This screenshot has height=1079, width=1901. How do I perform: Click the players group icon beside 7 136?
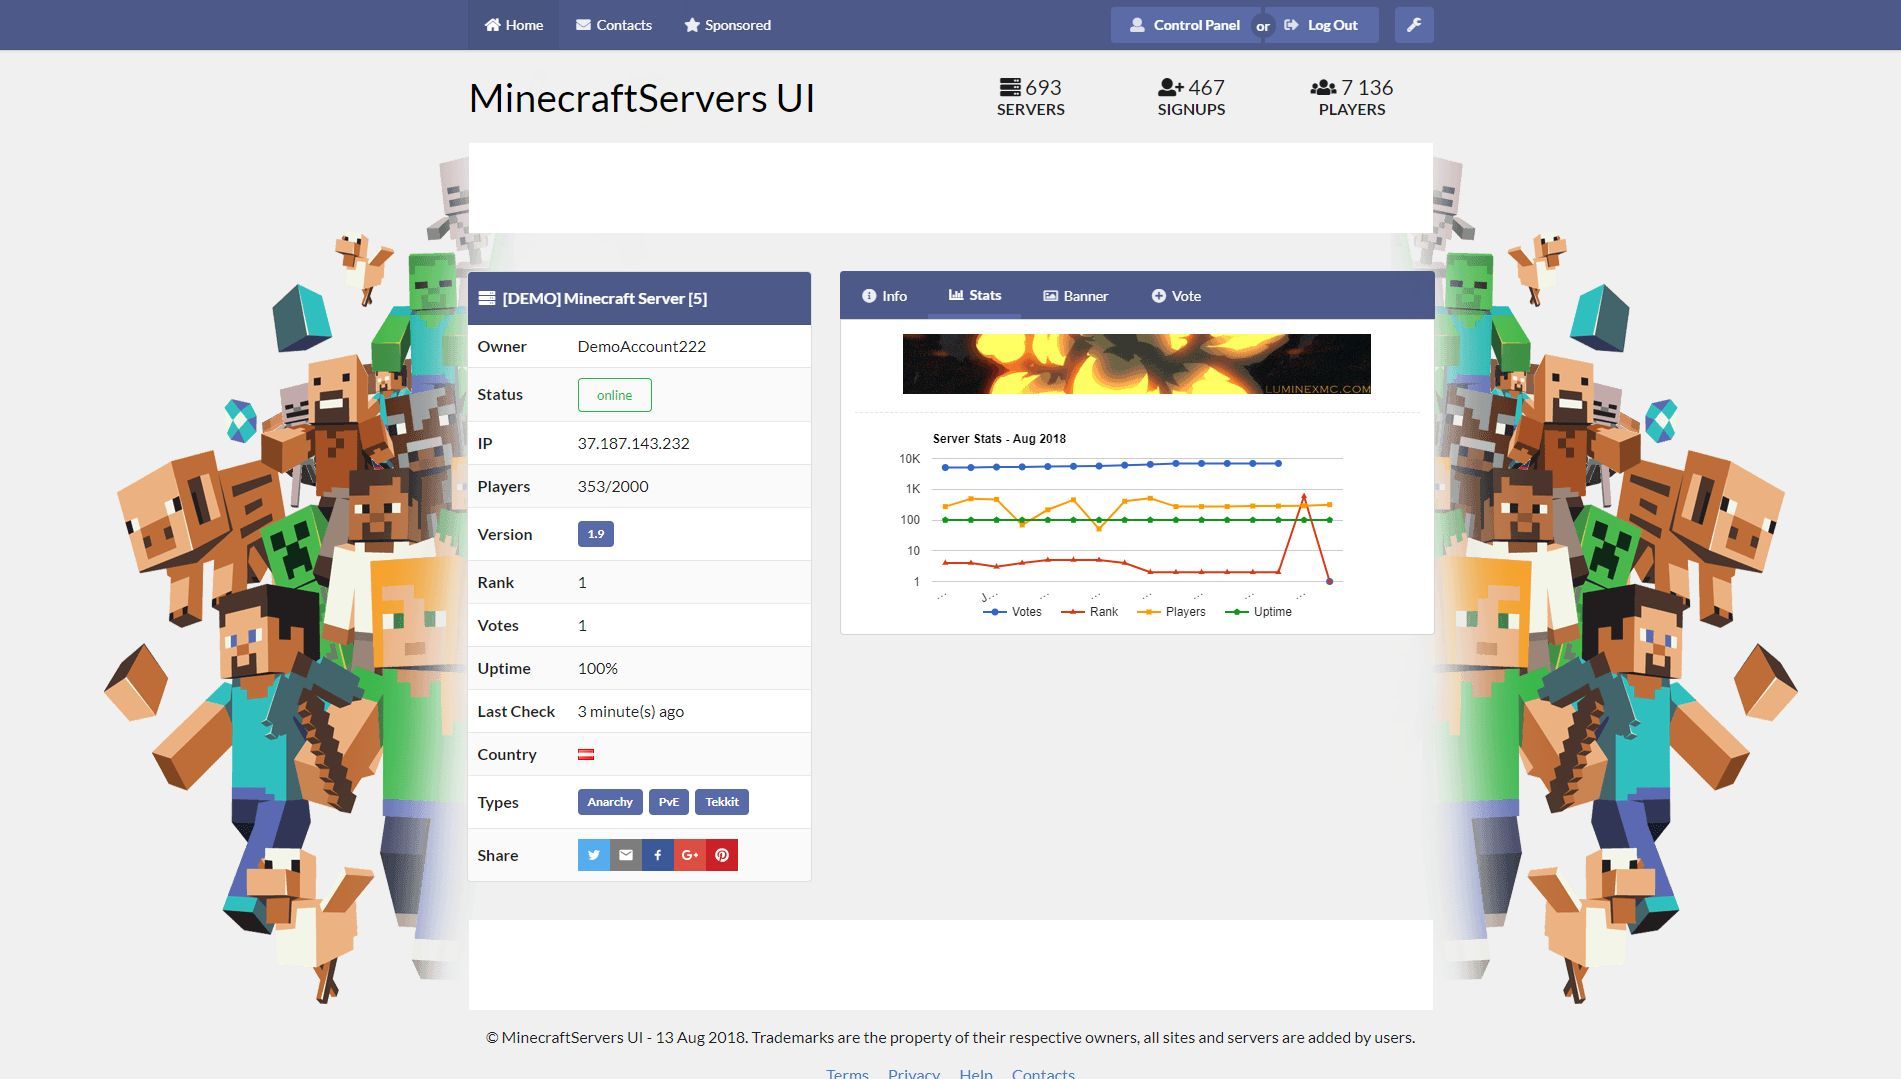pos(1323,88)
